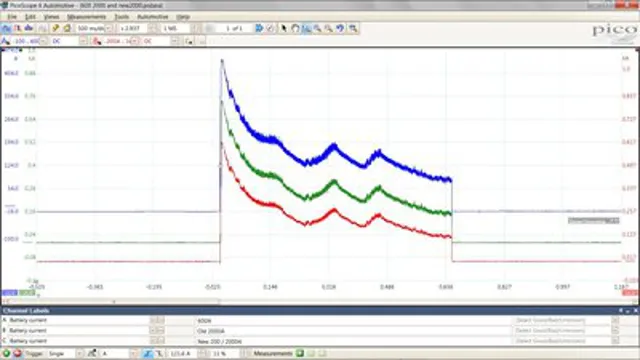Click the icon after channel B coupling

[189, 41]
